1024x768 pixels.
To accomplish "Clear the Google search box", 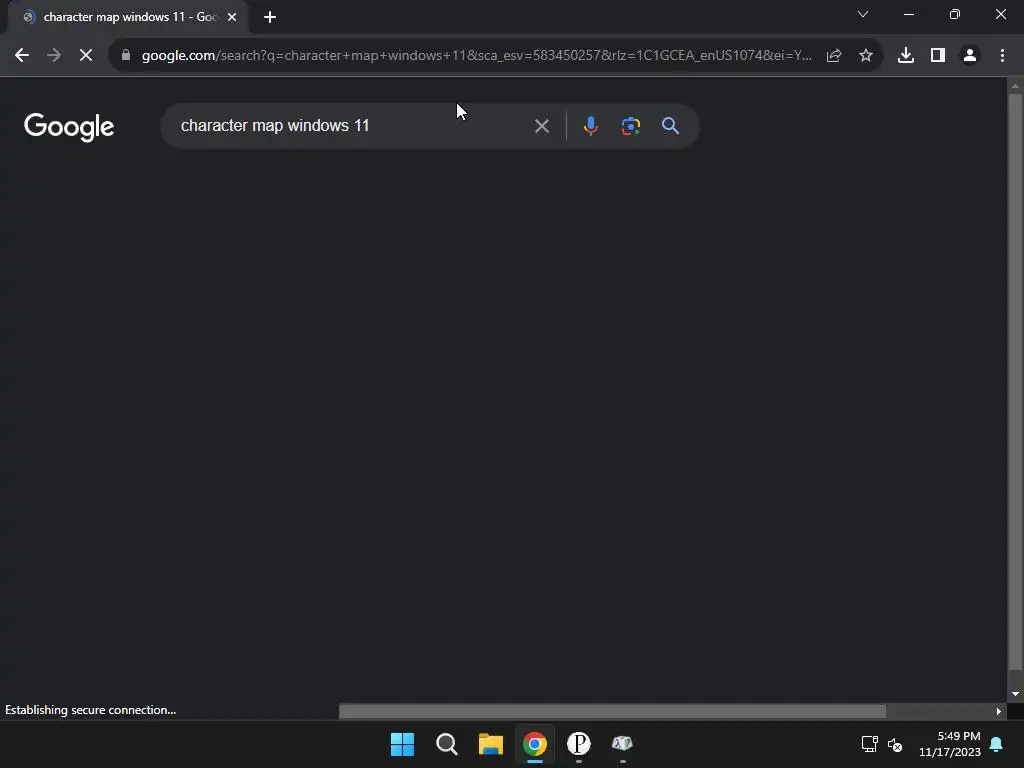I will [542, 126].
